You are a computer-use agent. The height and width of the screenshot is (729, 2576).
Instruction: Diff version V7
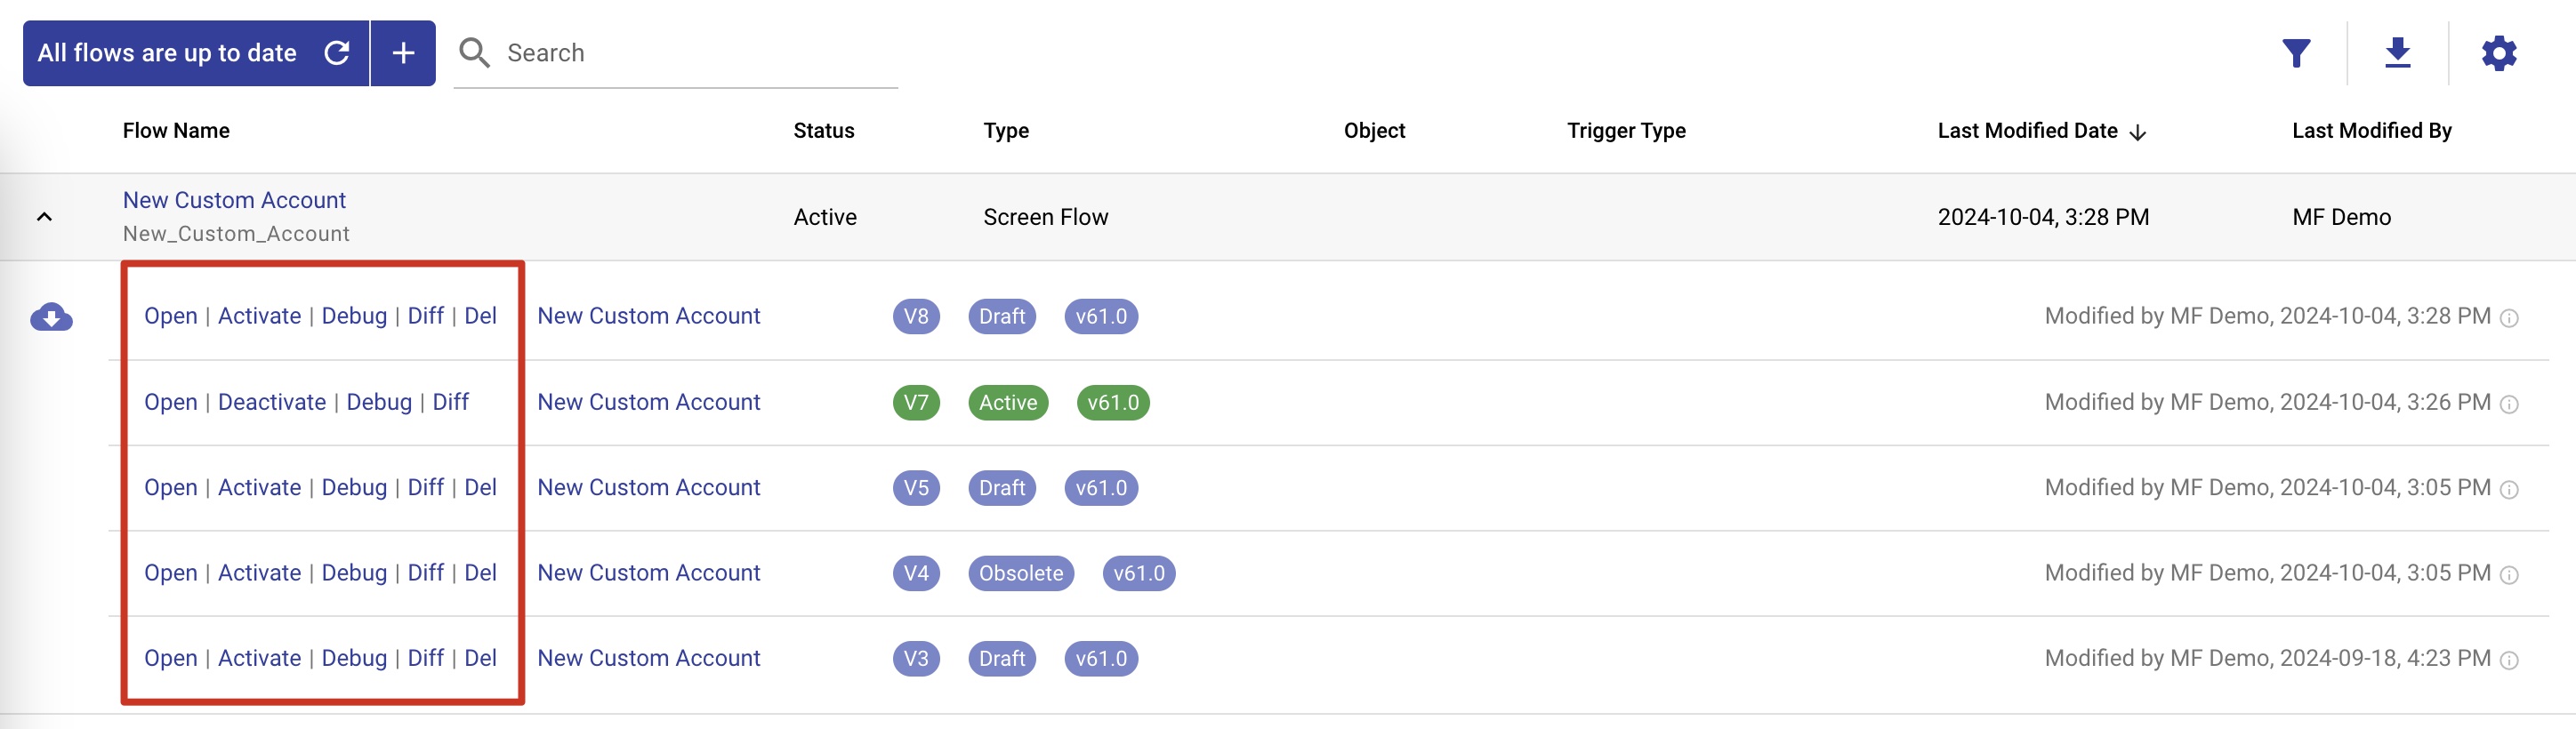tap(450, 402)
